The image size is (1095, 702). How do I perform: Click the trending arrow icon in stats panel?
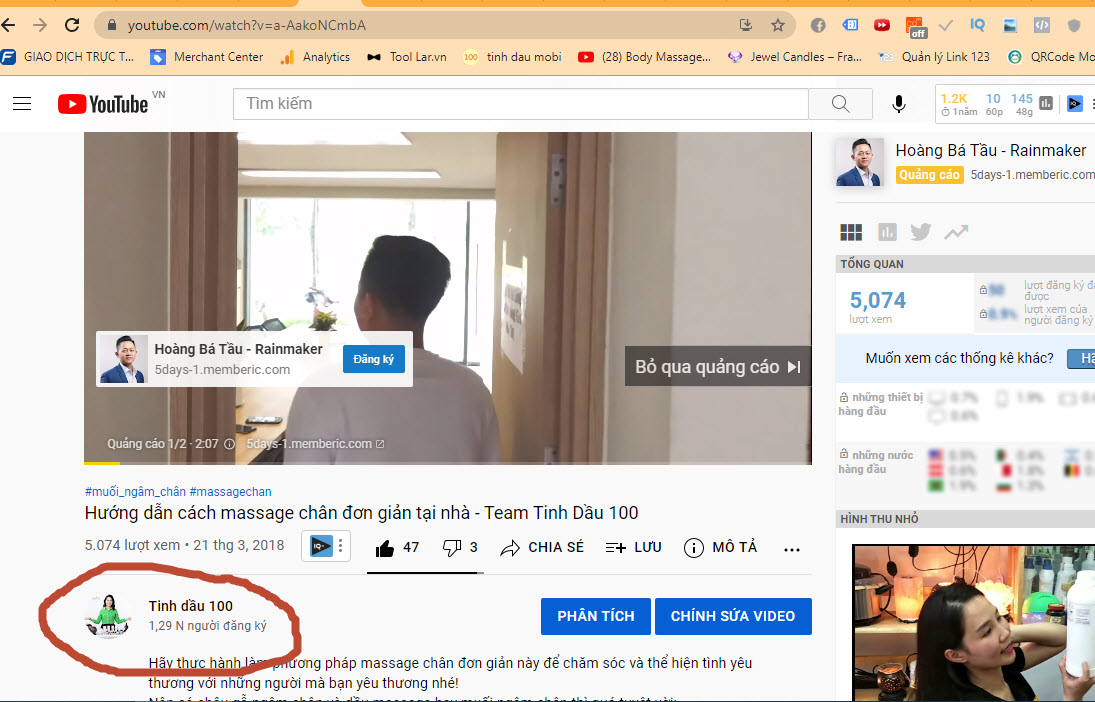coord(956,232)
